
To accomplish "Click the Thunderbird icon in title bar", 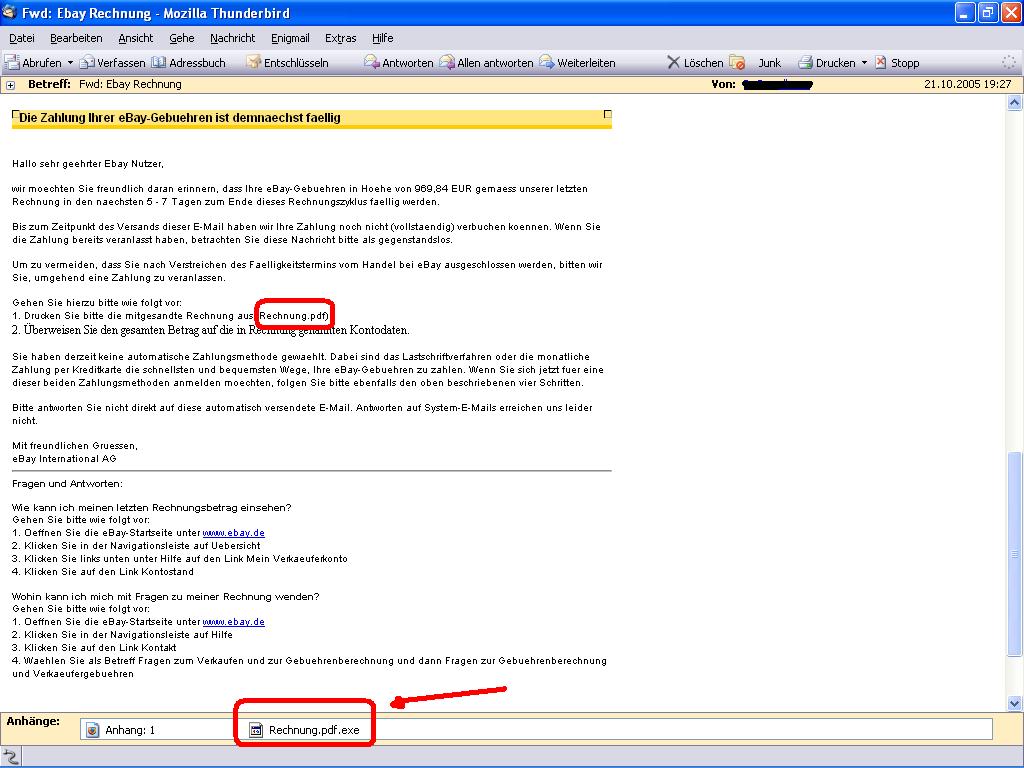I will [9, 12].
